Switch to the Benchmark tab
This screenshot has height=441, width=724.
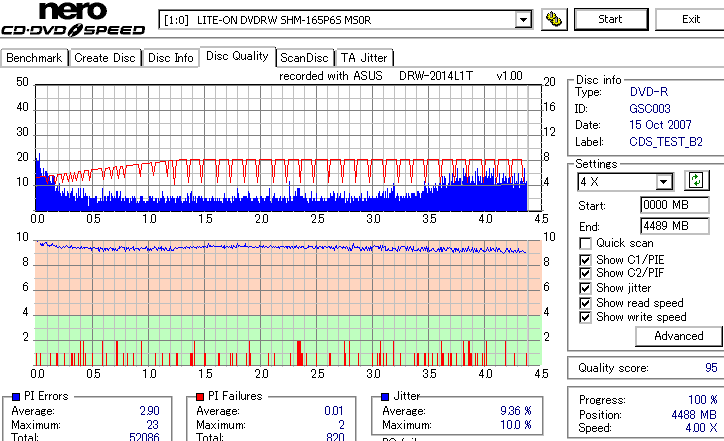(x=34, y=58)
